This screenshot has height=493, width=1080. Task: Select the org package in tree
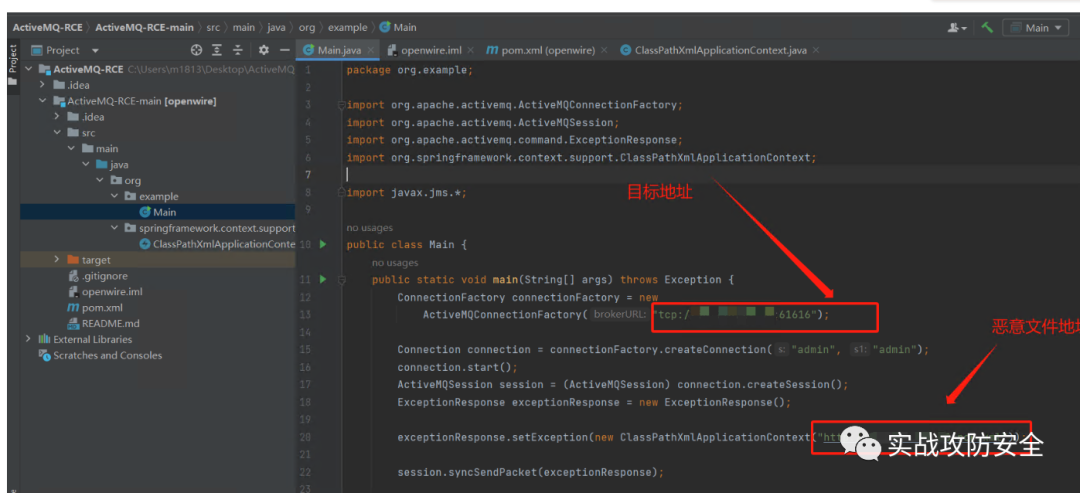pos(125,180)
